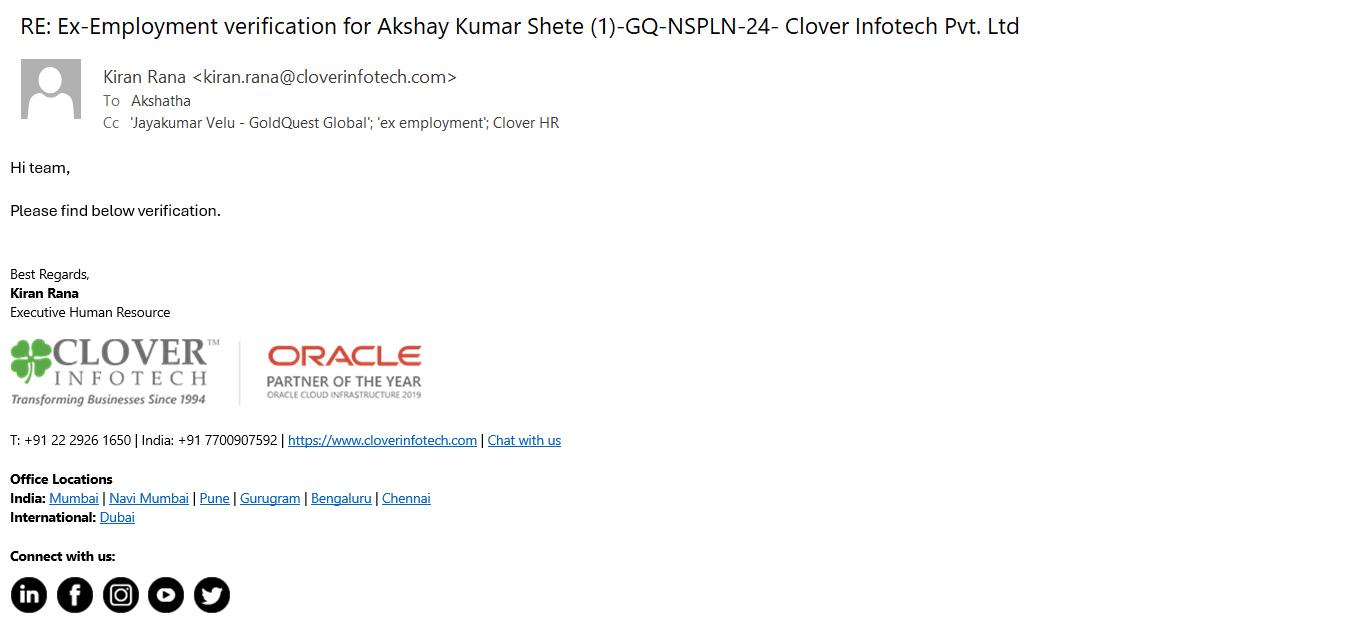Open the Navi Mumbai office link
Screen dimensions: 1365x637
pos(149,499)
